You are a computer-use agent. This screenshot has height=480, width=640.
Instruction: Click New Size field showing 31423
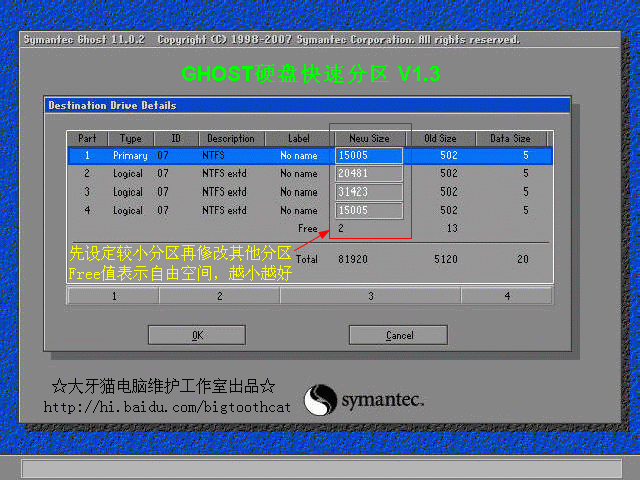369,192
